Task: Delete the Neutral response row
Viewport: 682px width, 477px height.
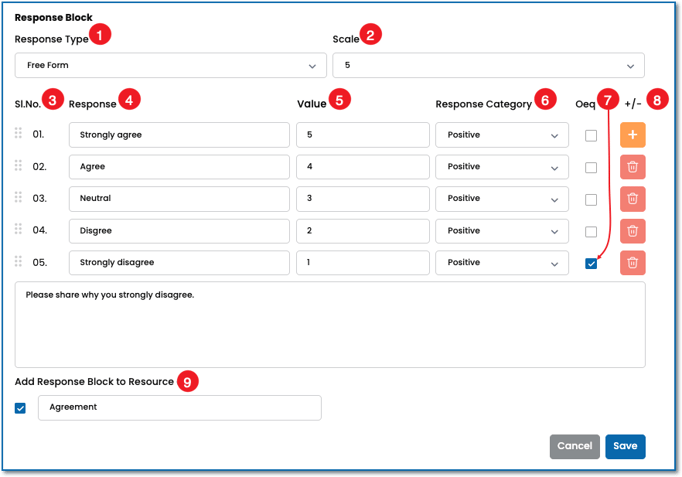Action: pyautogui.click(x=632, y=199)
